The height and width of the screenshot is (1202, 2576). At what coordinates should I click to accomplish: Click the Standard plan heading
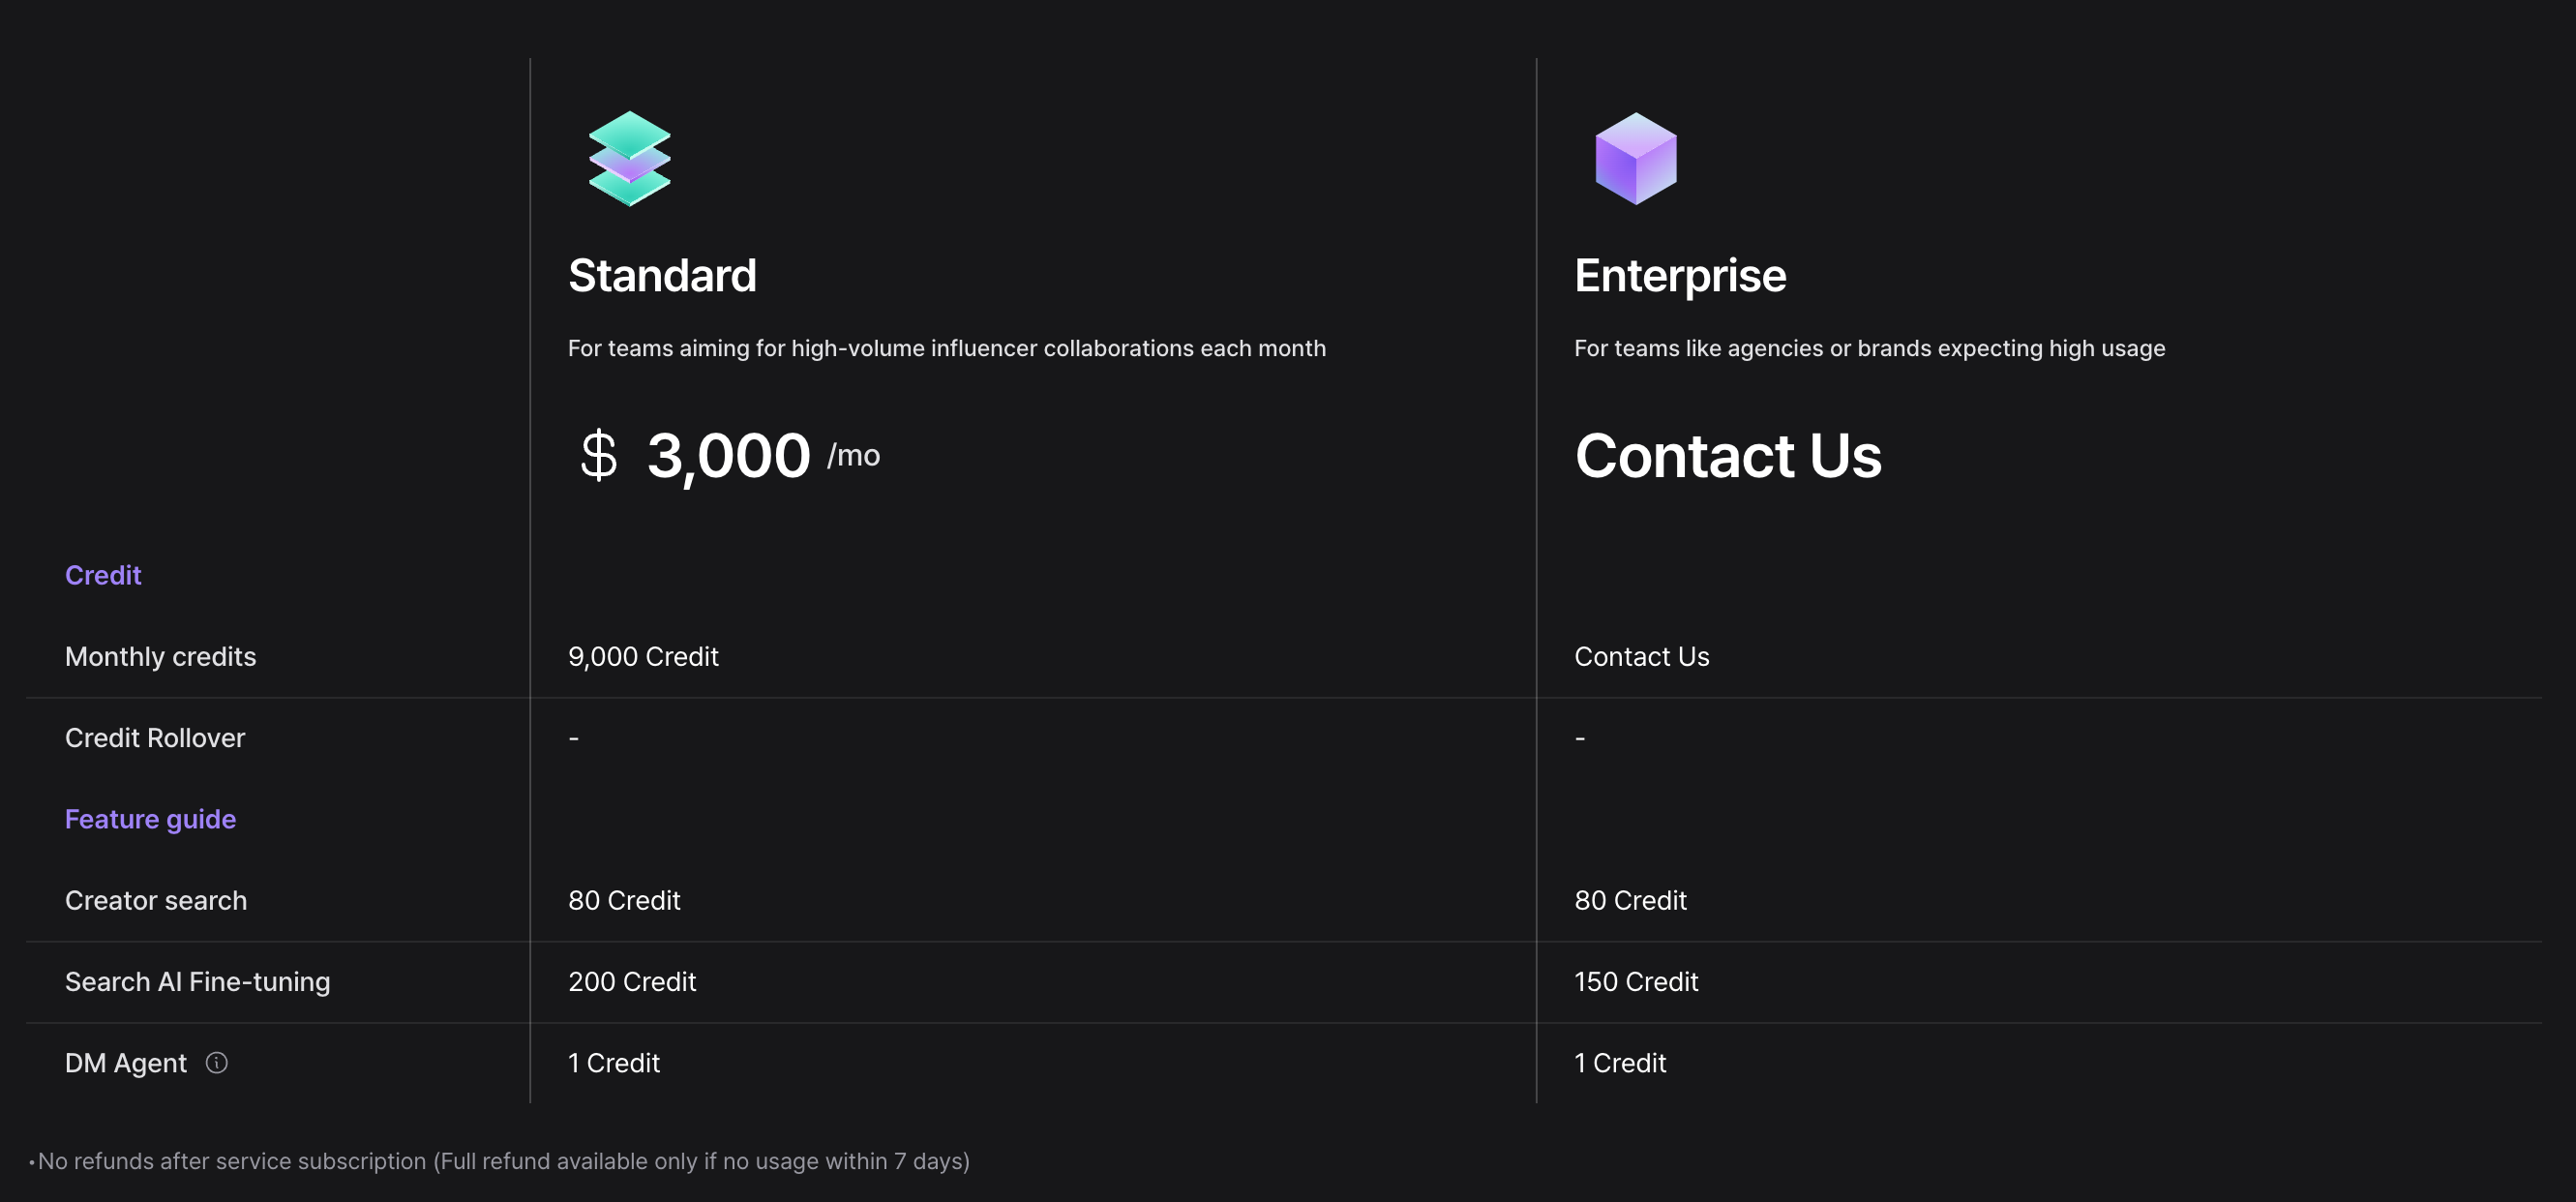point(662,275)
